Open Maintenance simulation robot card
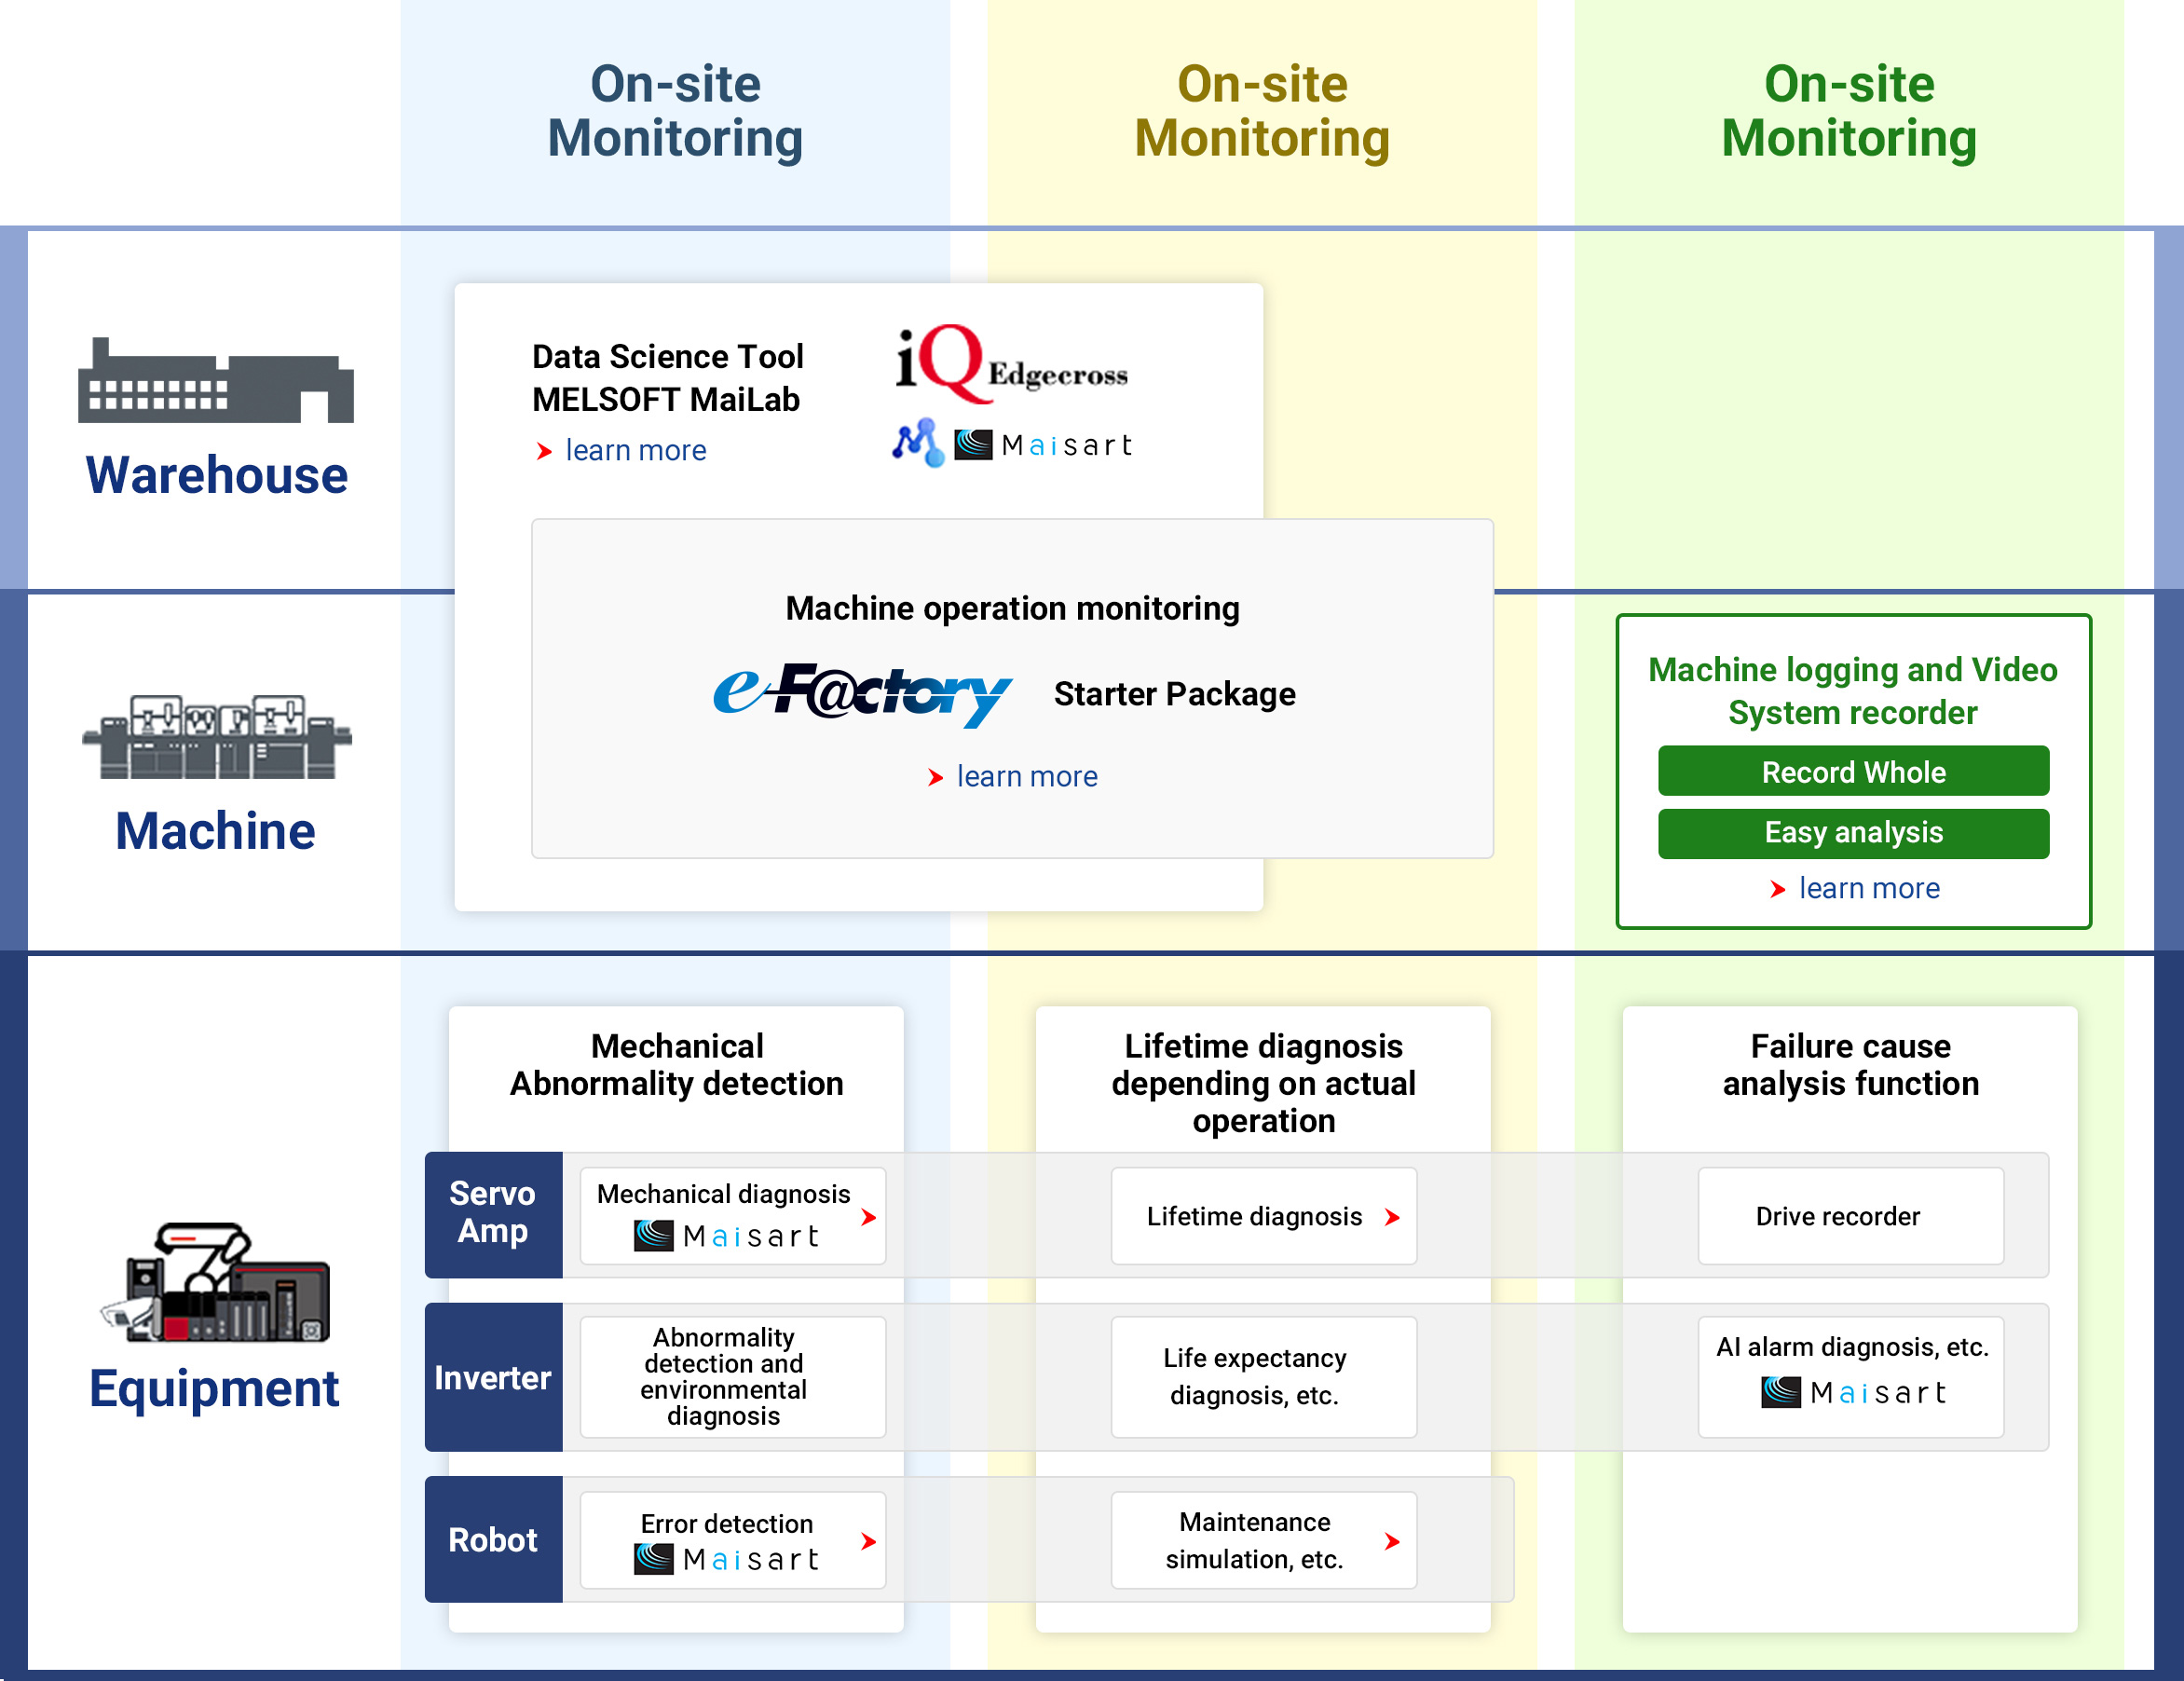Viewport: 2184px width, 1681px height. click(1263, 1540)
